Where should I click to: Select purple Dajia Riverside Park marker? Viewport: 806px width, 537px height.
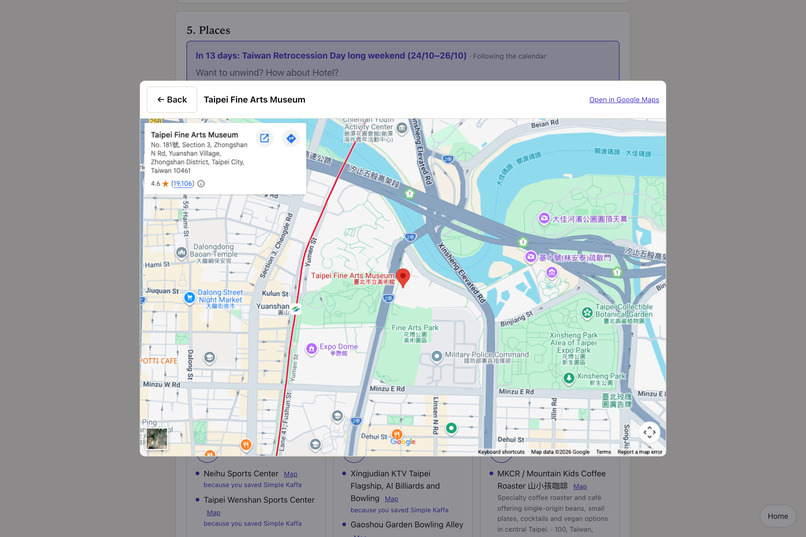[x=544, y=219]
